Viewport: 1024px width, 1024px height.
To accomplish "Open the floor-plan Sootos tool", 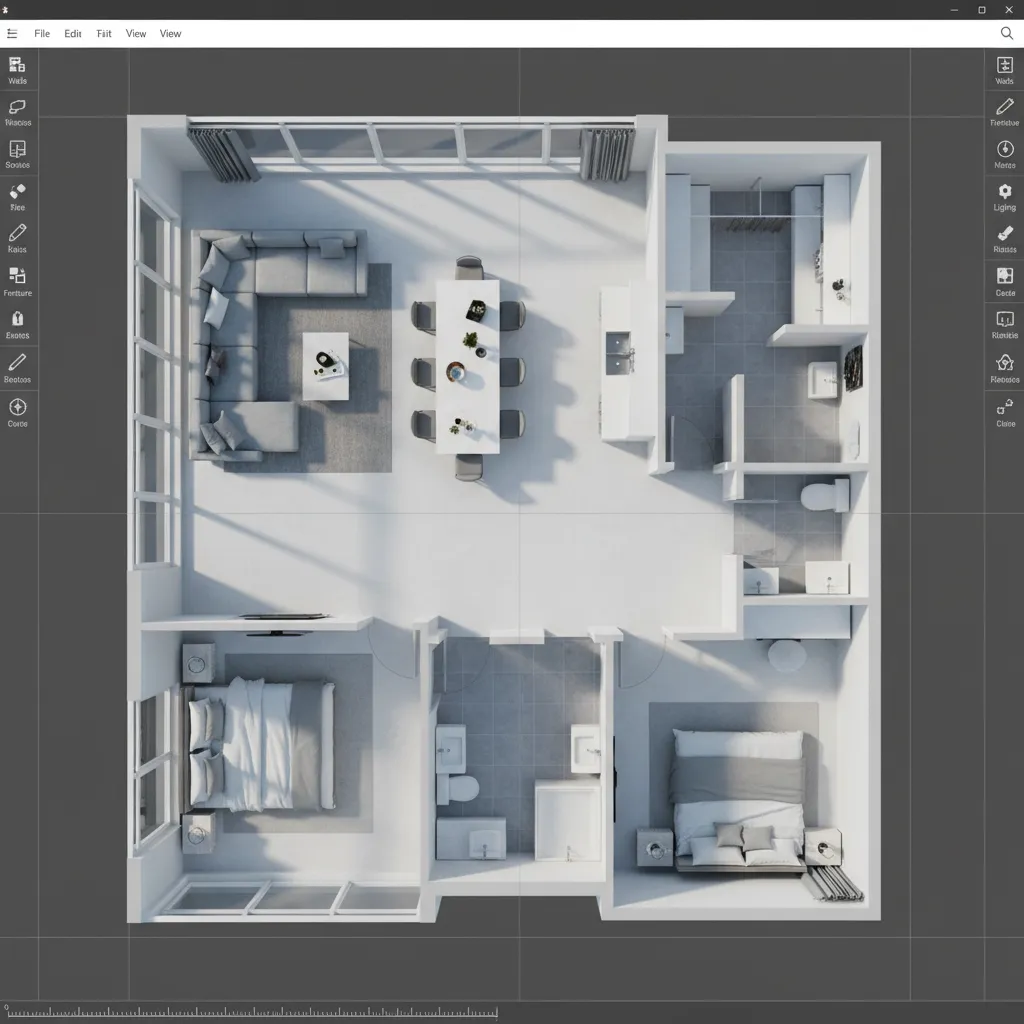I will point(18,155).
